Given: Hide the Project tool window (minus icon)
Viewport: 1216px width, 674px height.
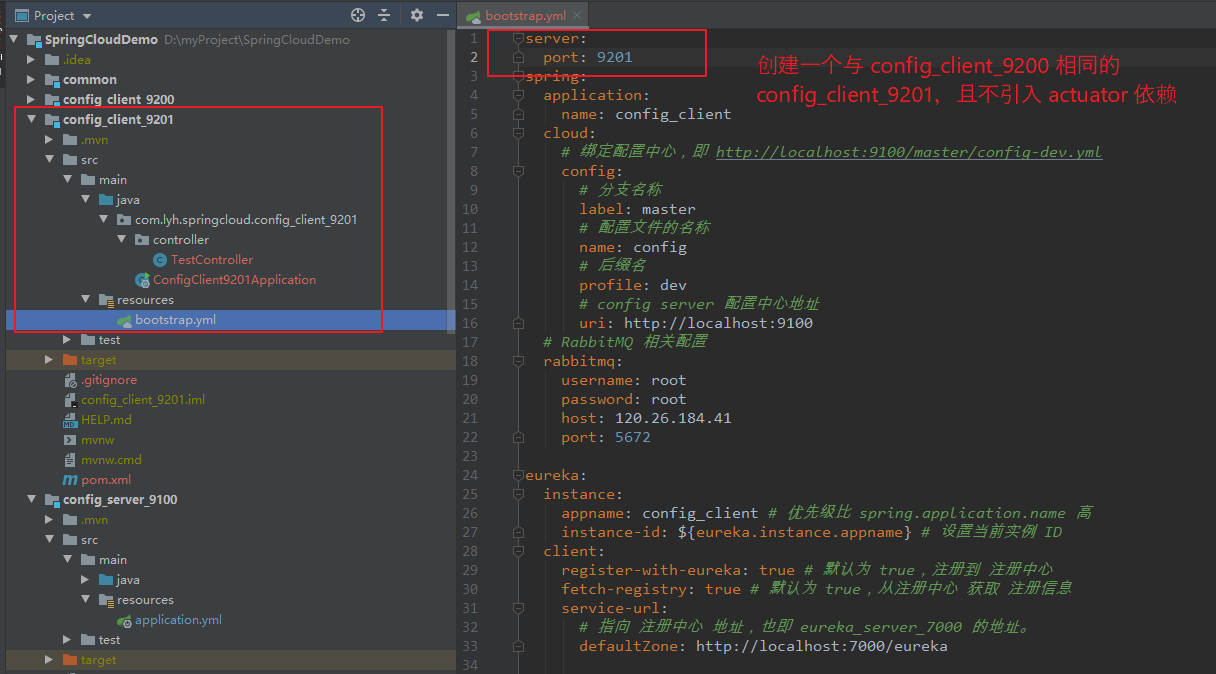Looking at the screenshot, I should tap(442, 15).
